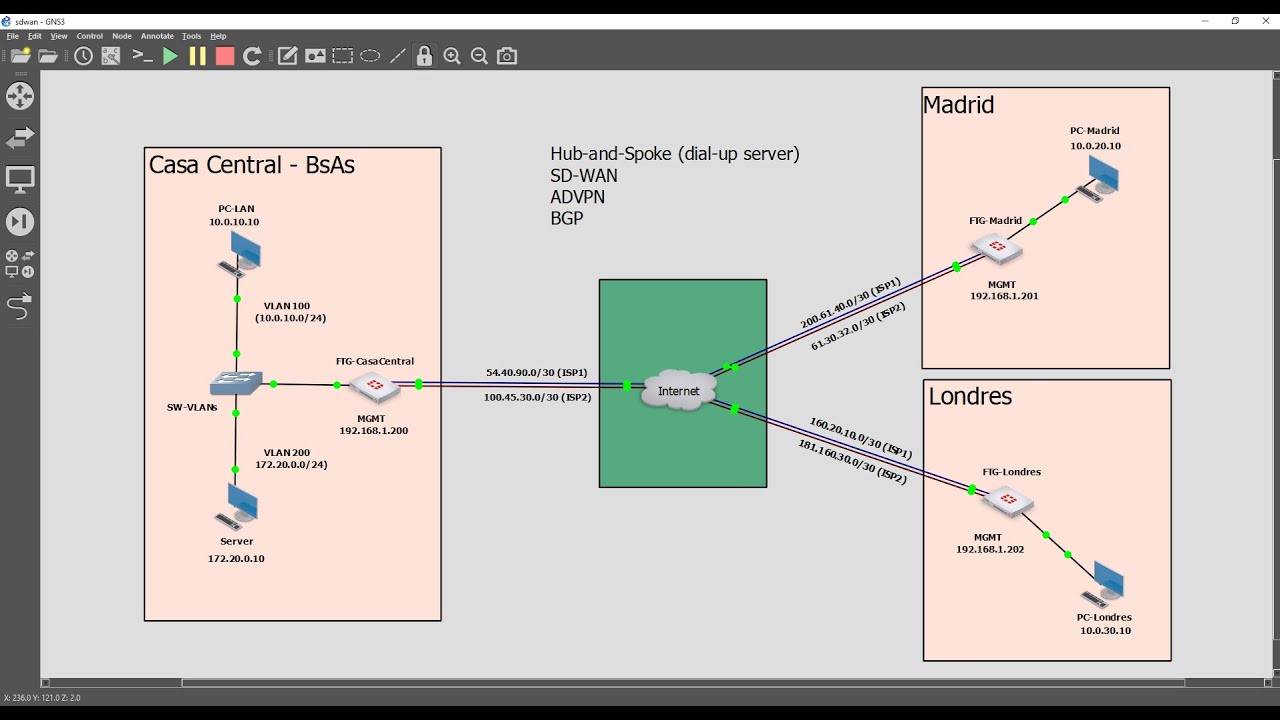The image size is (1280, 720).
Task: Select the PC-Madrid computer node
Action: tap(1097, 179)
